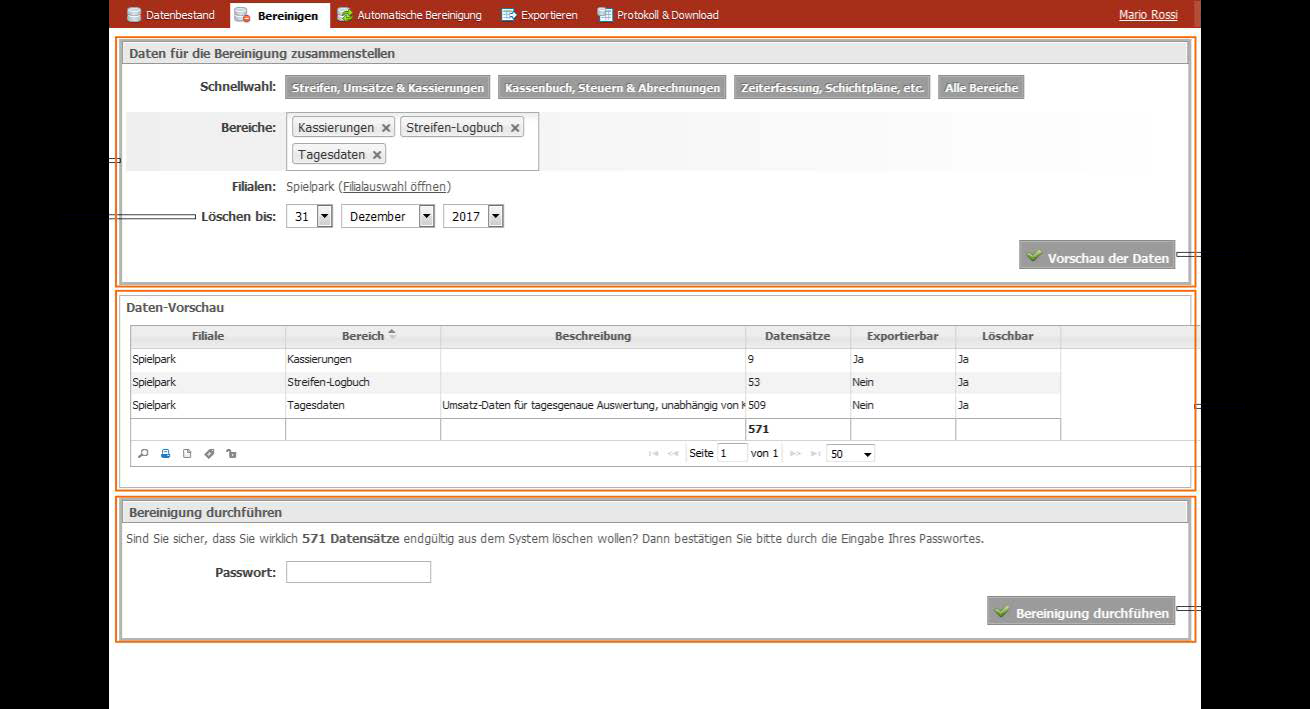Switch to Automatische Bereinigung tab
1310x709 pixels.
[x=409, y=15]
